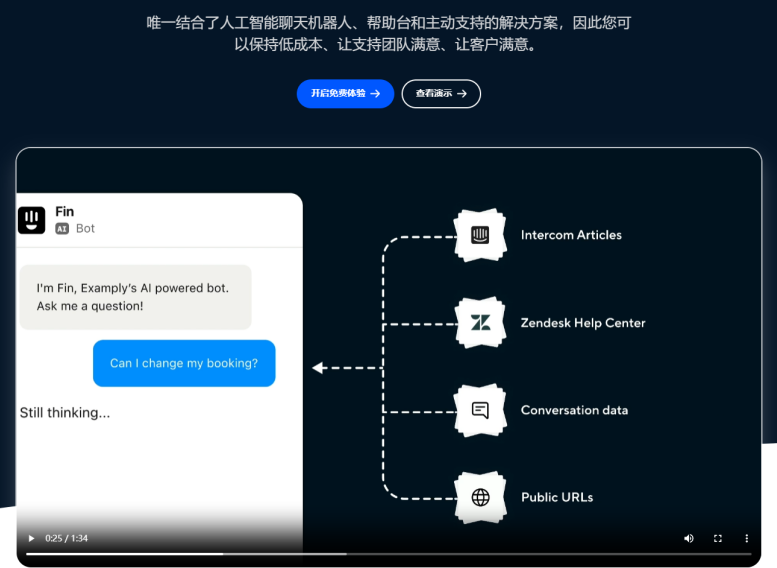Open the video's three-dot options menu
The height and width of the screenshot is (568, 777).
747,538
